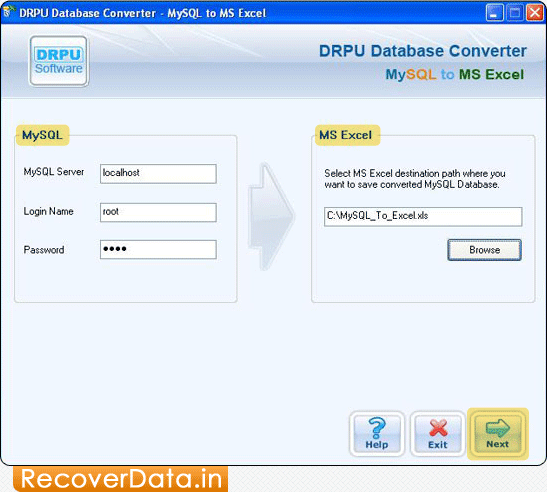This screenshot has height=492, width=547.
Task: Click the "MS Excel" group heading
Action: [345, 135]
